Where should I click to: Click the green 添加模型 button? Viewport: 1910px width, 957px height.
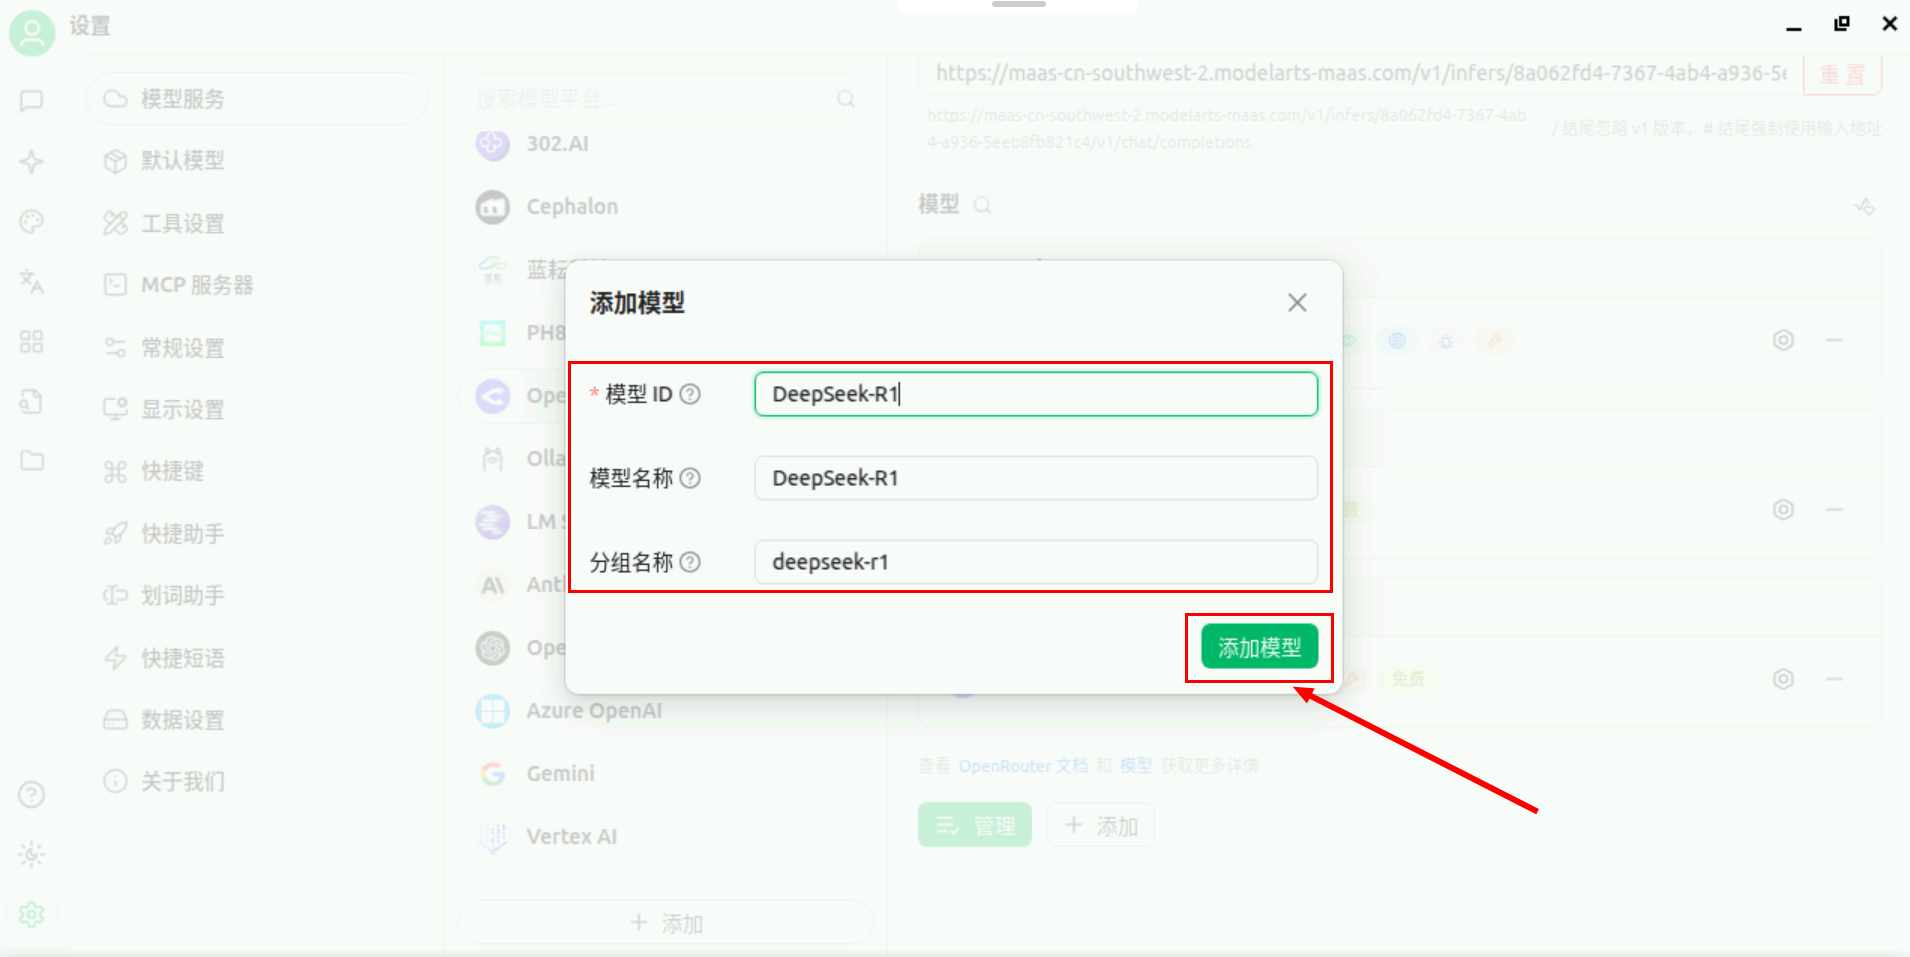[1259, 647]
